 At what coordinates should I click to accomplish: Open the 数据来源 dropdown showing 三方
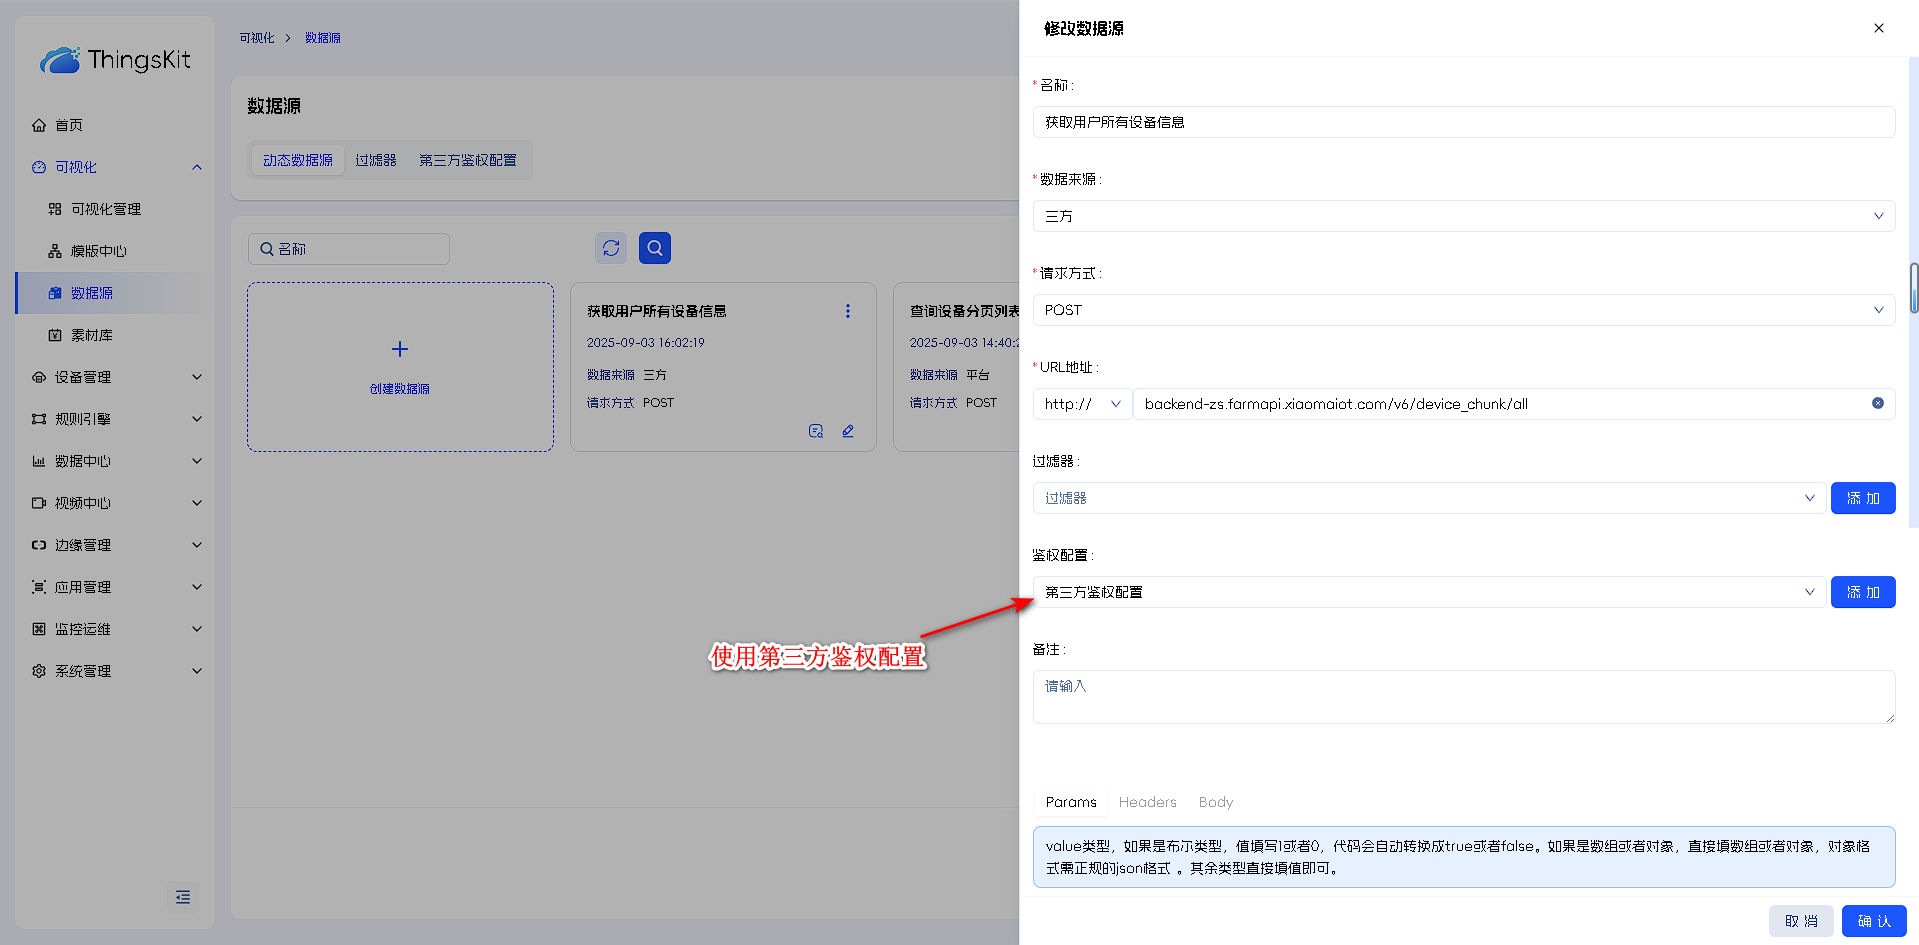coord(1462,216)
